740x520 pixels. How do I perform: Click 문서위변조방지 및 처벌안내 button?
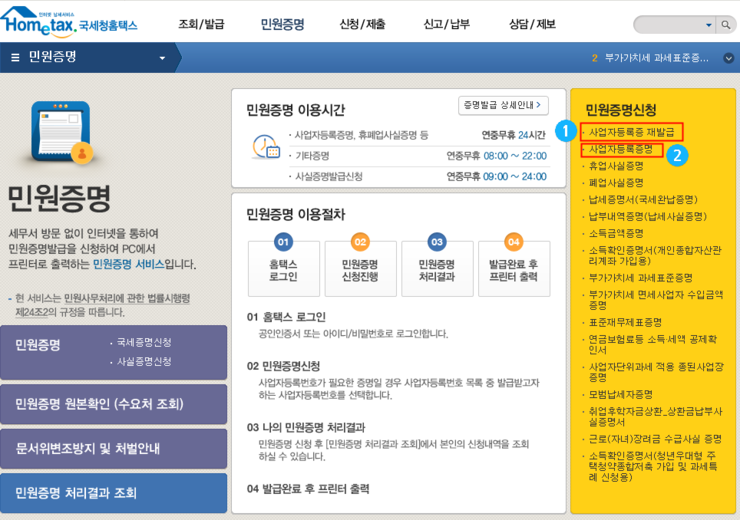[113, 448]
